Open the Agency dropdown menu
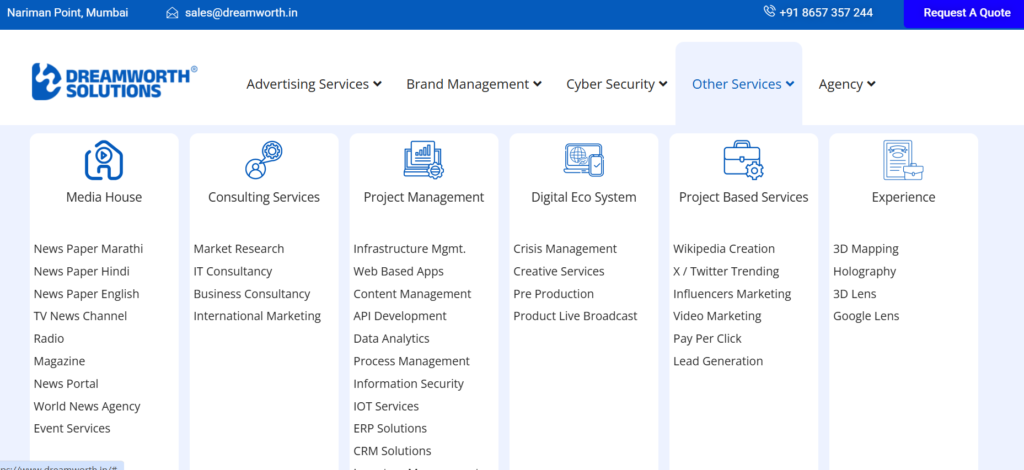Image resolution: width=1024 pixels, height=470 pixels. point(847,84)
